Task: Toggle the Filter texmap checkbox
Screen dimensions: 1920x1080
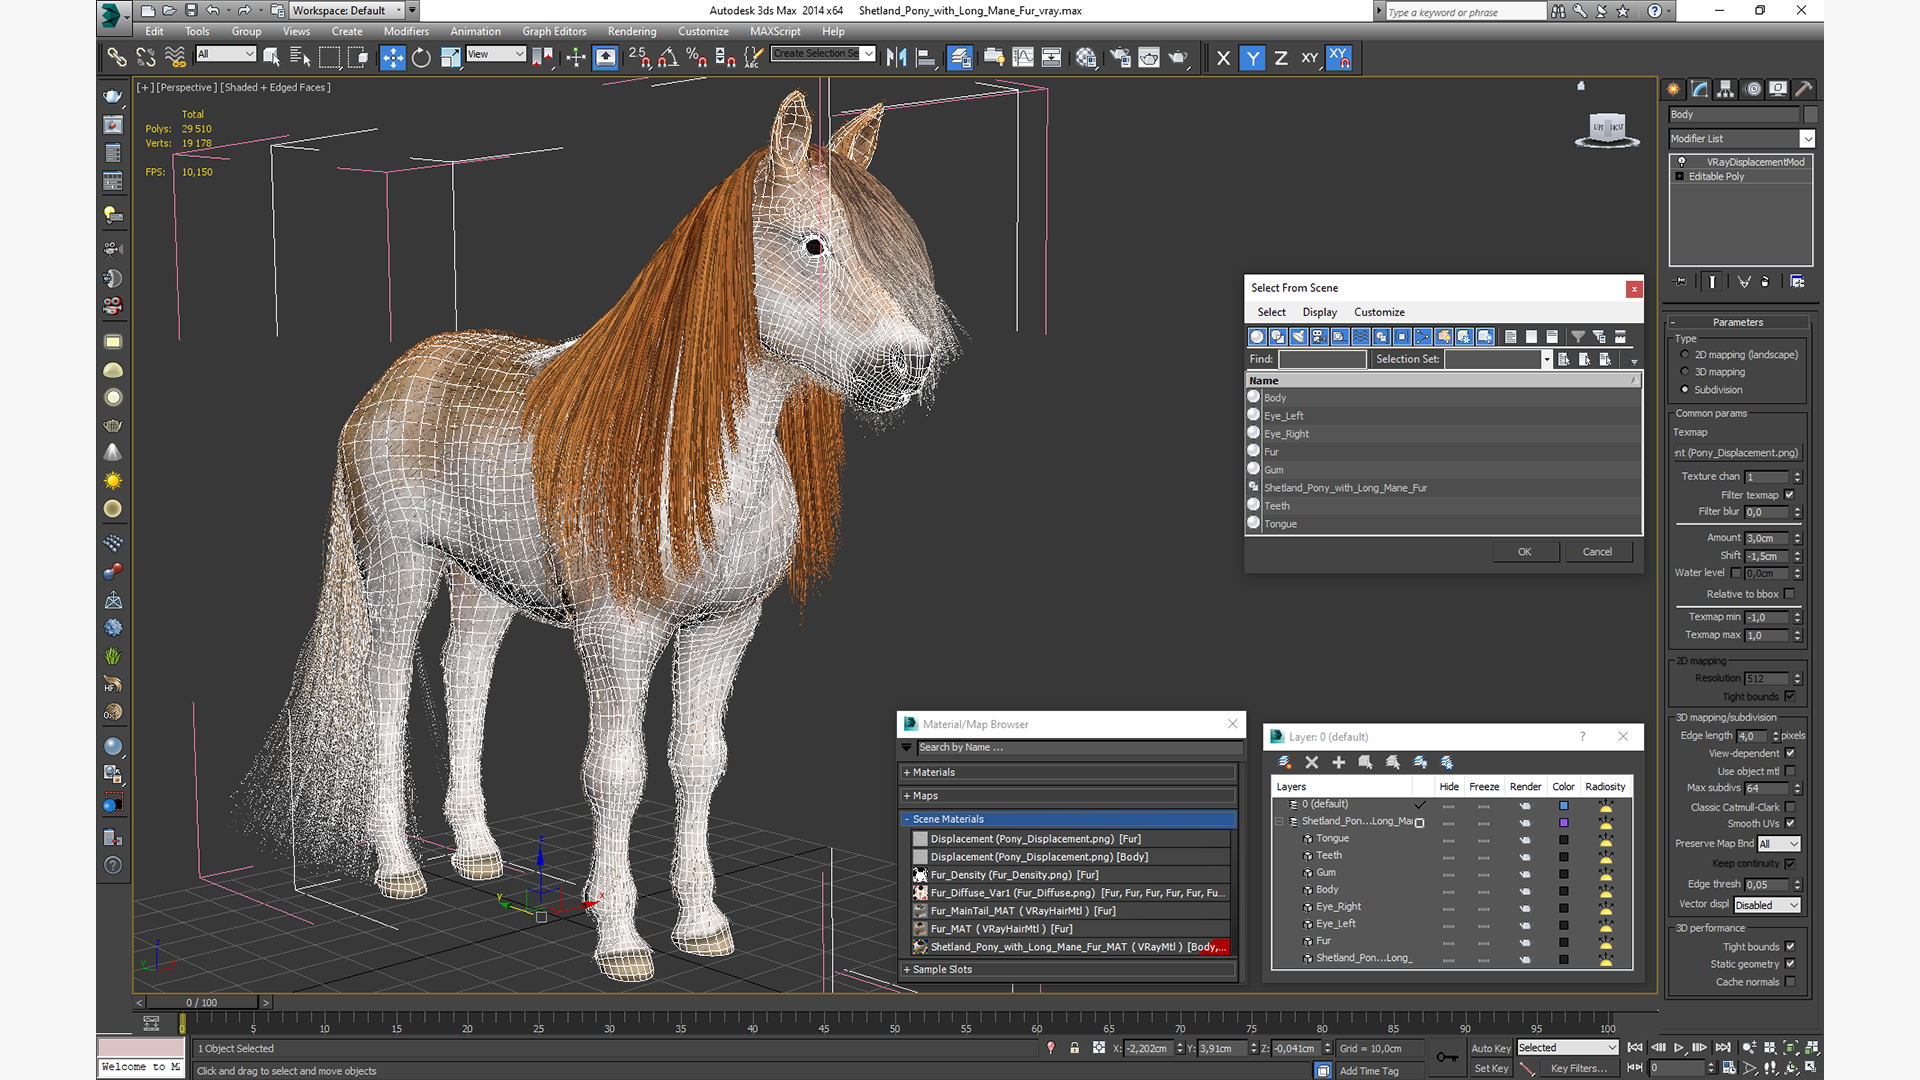Action: tap(1789, 495)
